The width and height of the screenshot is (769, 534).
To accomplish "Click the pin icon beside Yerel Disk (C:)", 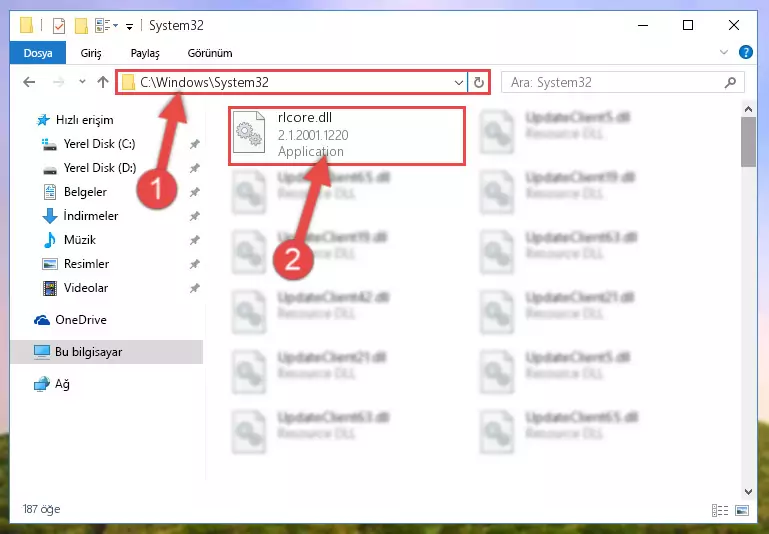I will [x=195, y=144].
